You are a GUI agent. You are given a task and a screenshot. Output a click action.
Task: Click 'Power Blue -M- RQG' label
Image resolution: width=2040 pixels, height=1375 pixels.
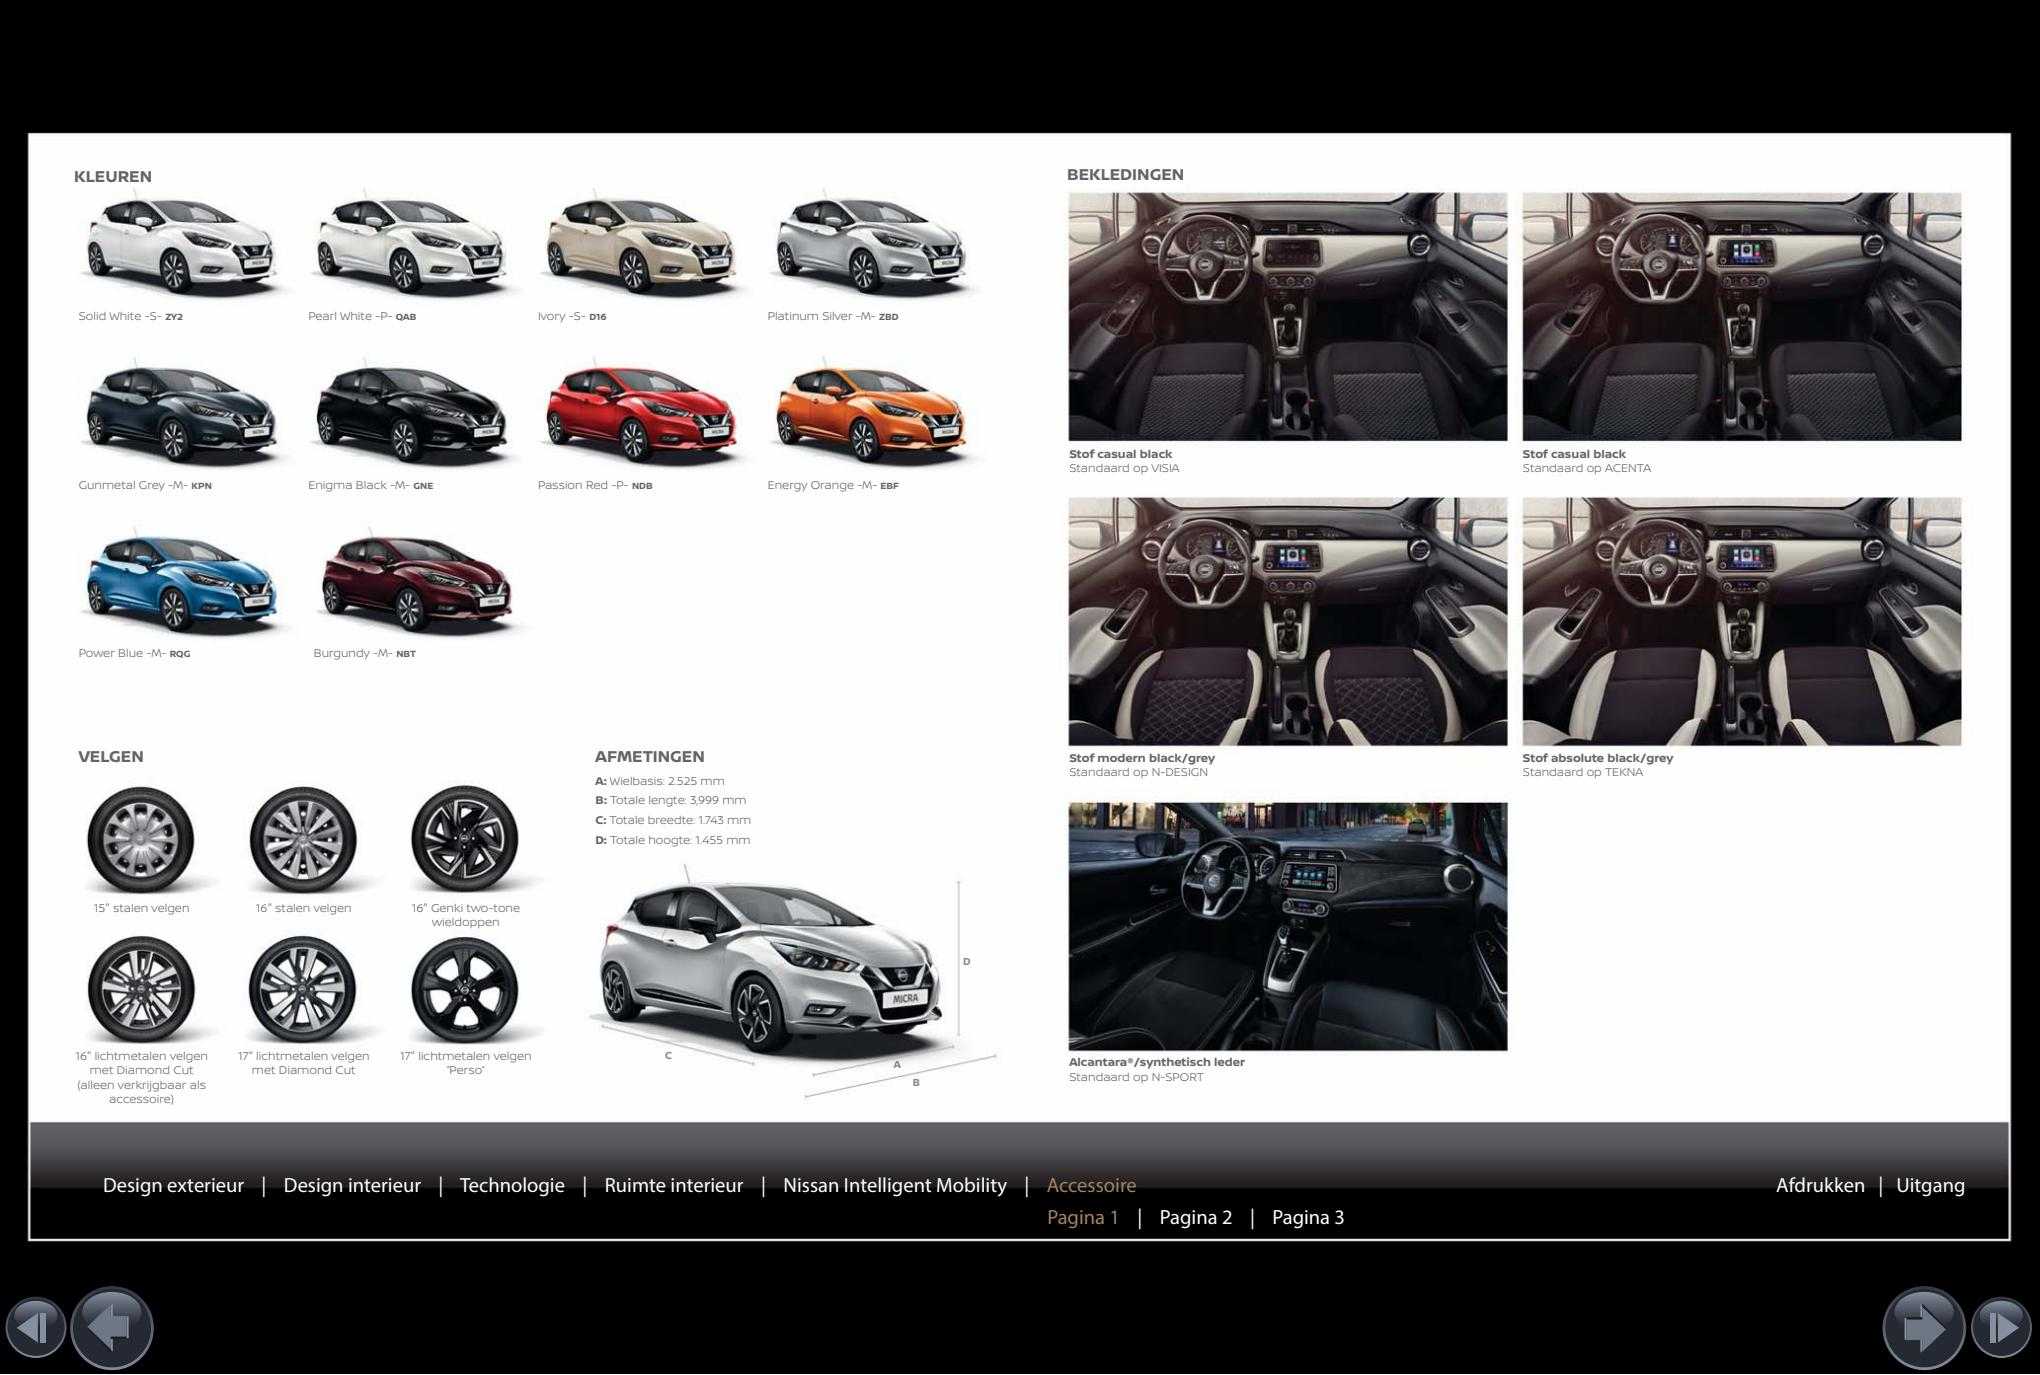click(x=134, y=653)
